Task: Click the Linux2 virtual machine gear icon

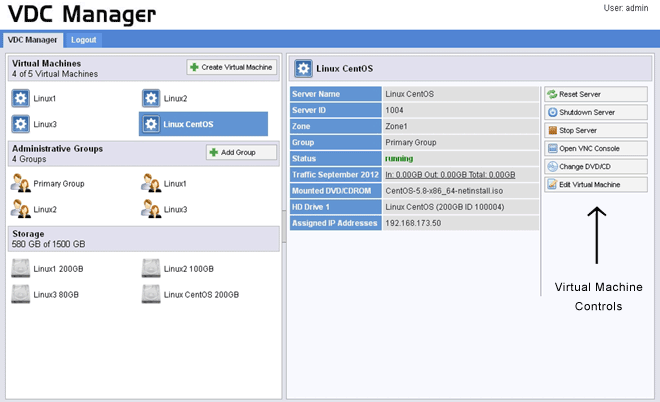Action: click(151, 98)
